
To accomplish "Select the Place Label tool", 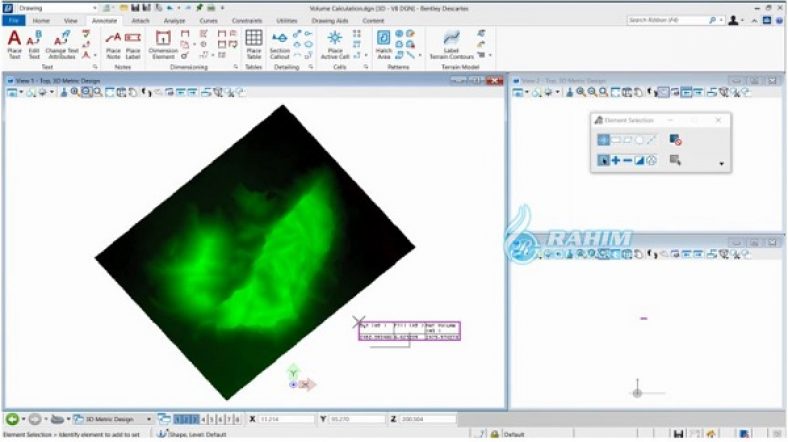I will [x=133, y=44].
